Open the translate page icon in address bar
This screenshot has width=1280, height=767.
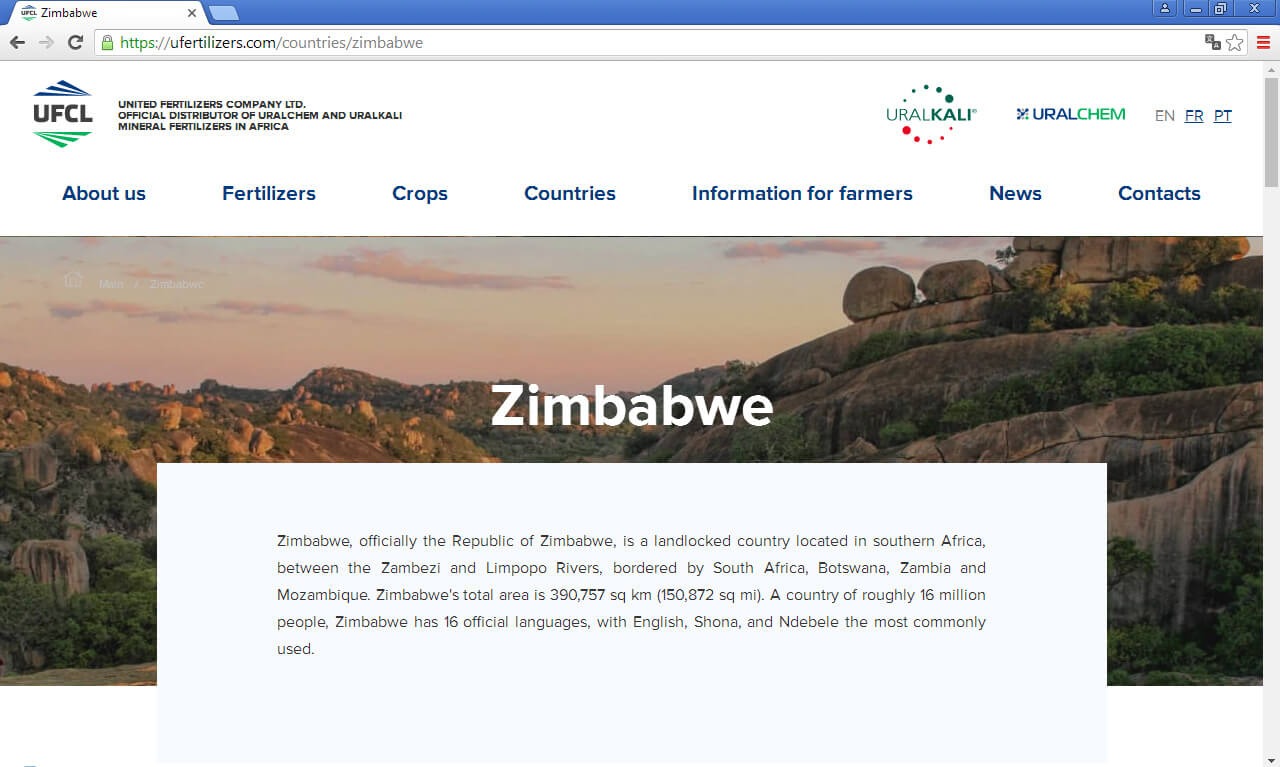coord(1212,42)
